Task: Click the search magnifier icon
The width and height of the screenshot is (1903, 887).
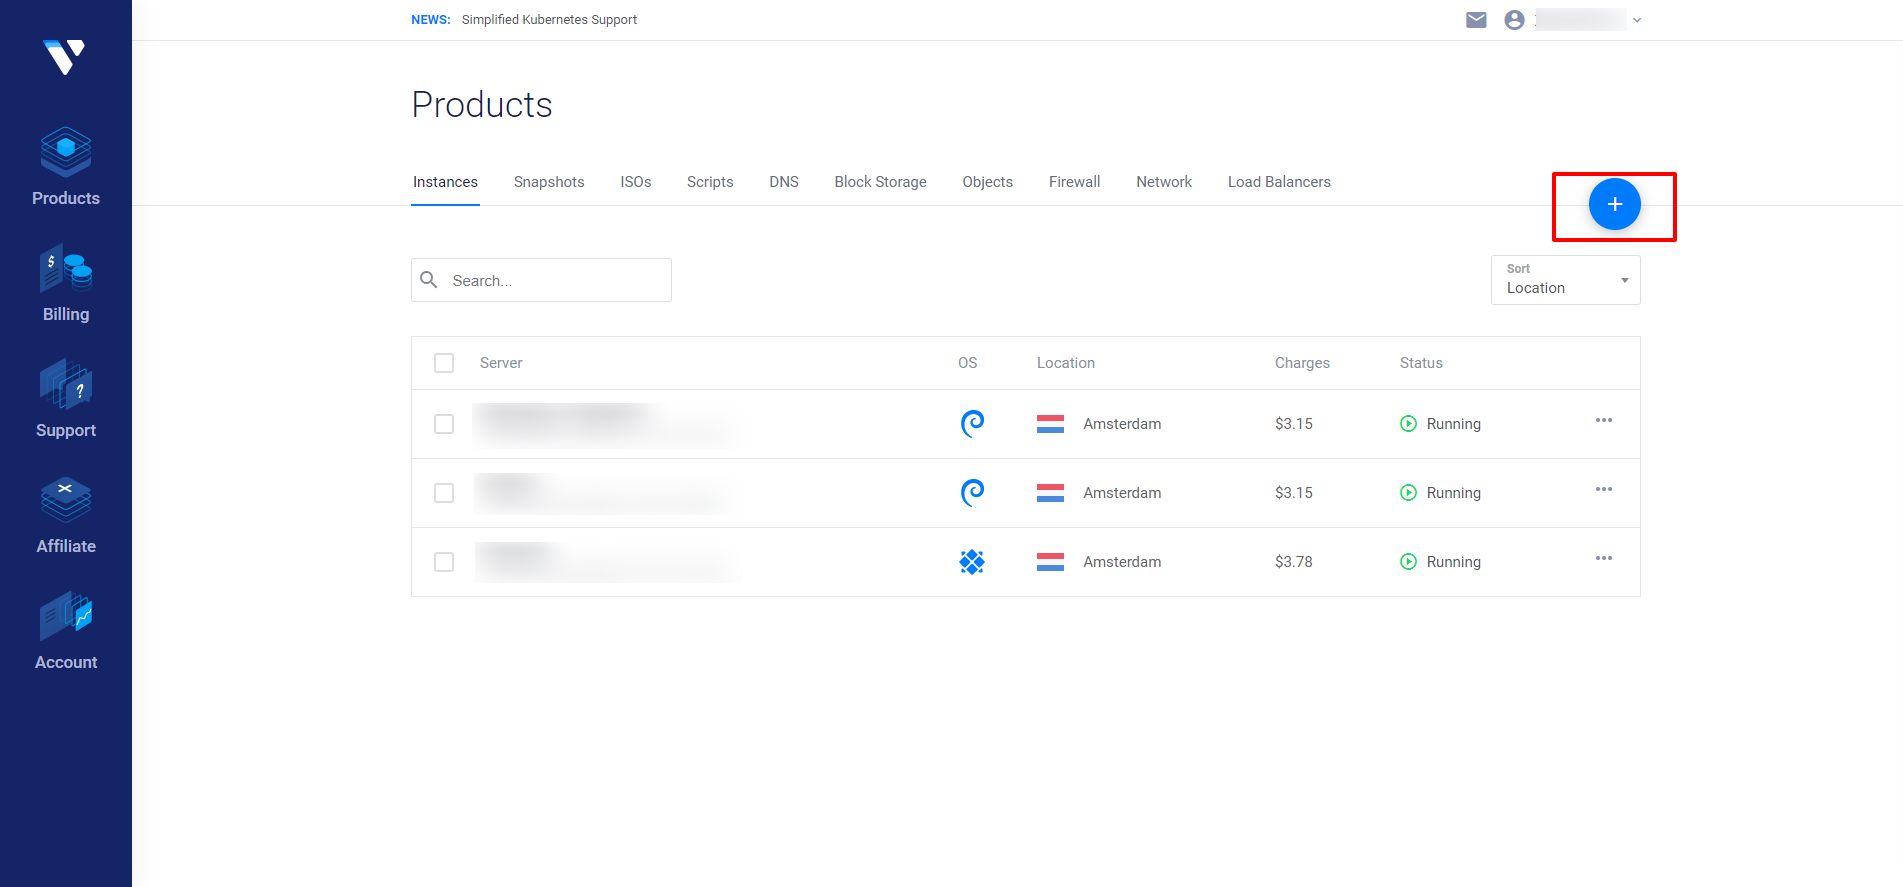Action: click(x=429, y=280)
